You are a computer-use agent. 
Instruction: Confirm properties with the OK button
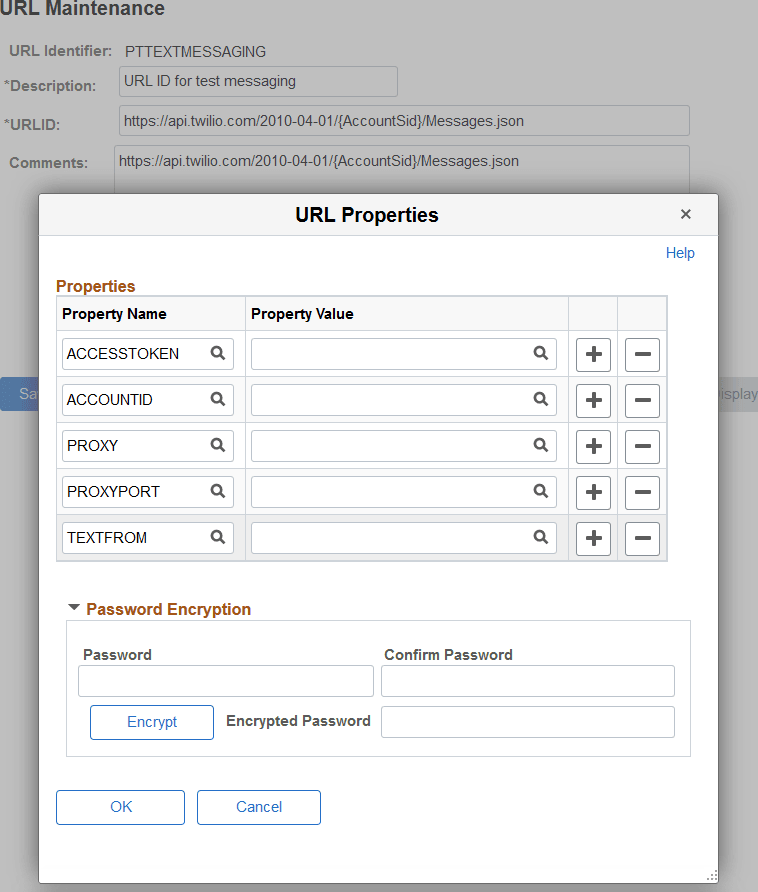tap(120, 807)
